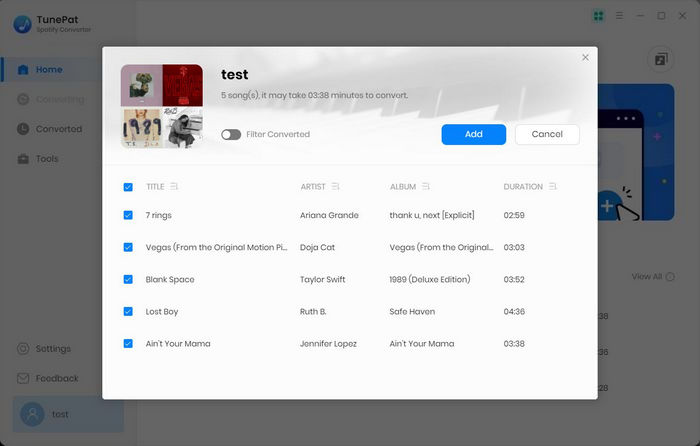Open the Converted section in sidebar
Viewport: 700px width, 446px height.
click(51, 129)
